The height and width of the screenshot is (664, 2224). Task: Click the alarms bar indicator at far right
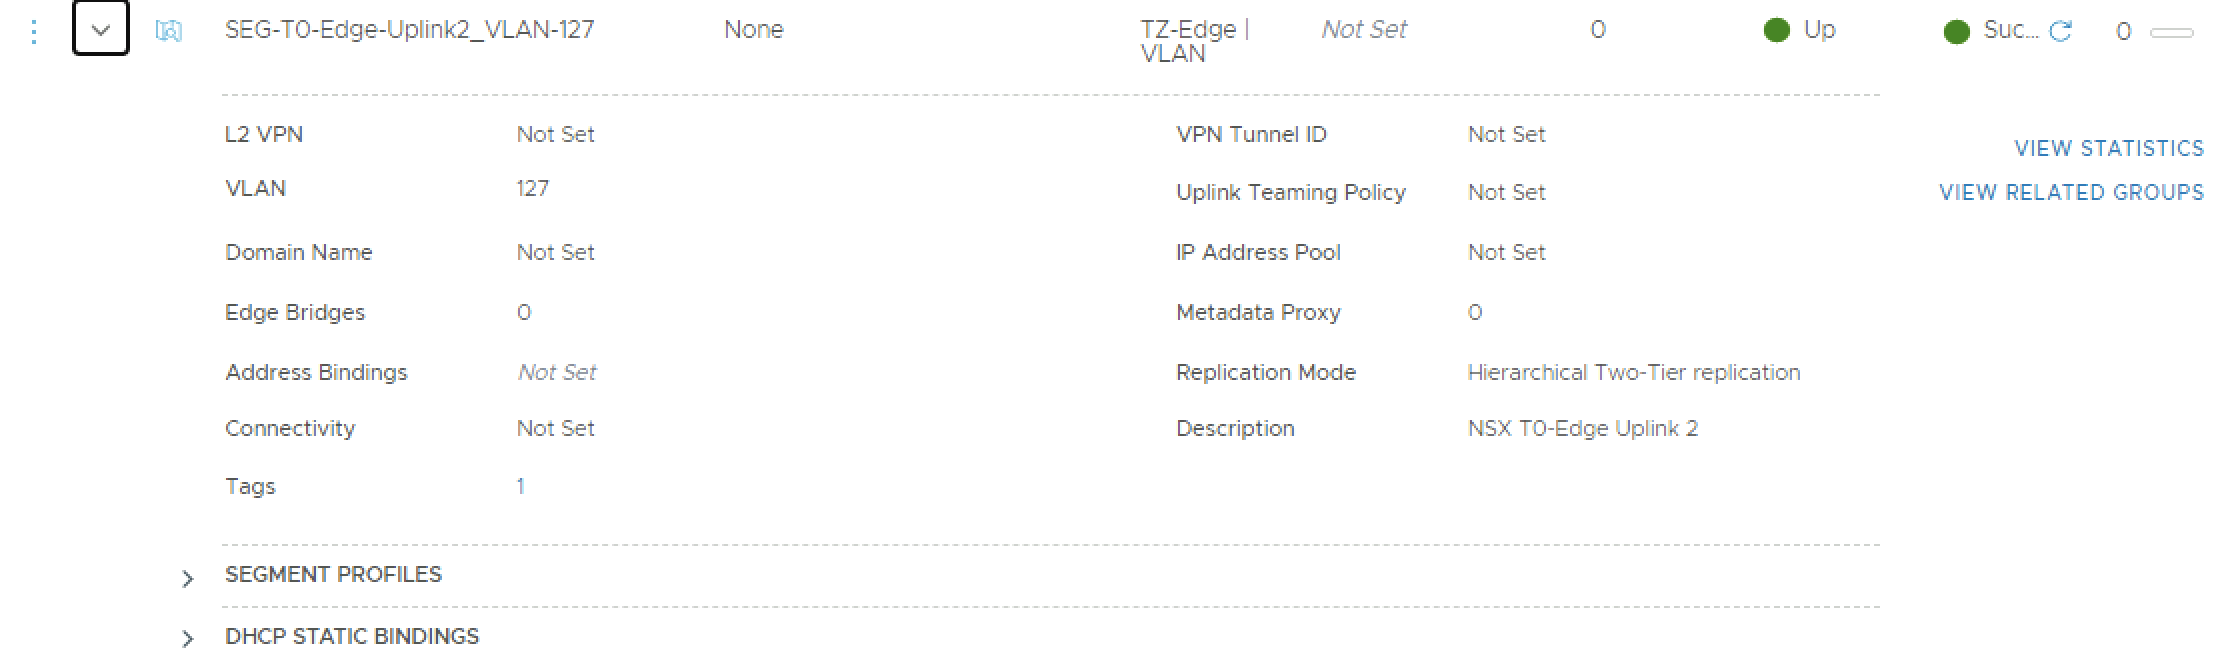coord(2171,33)
